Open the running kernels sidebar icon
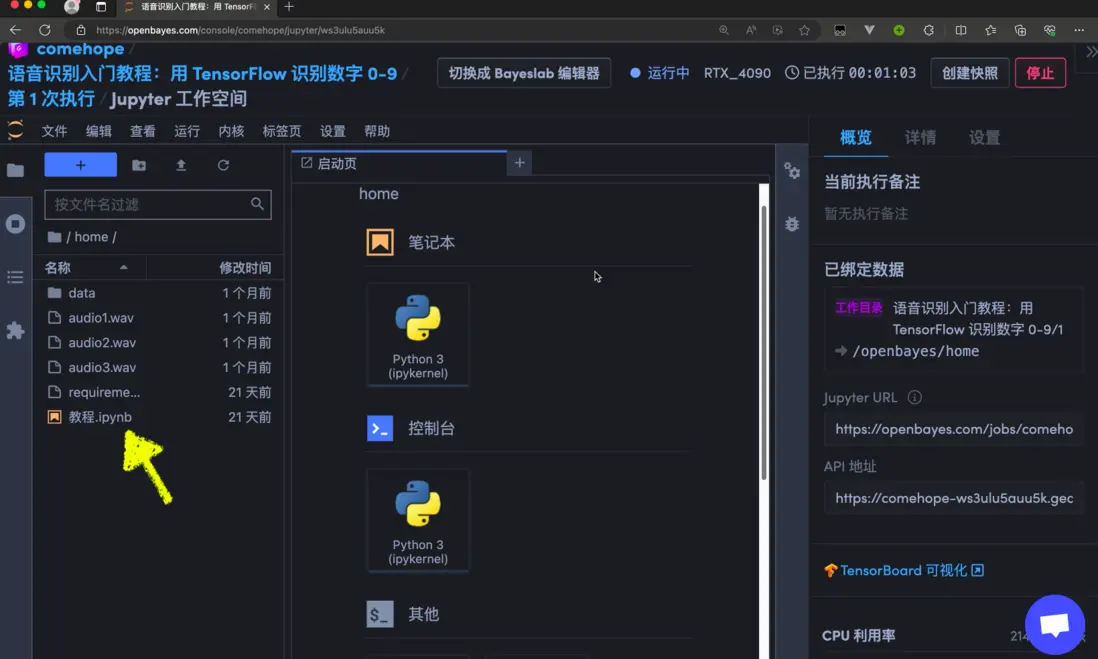The image size is (1098, 659). click(x=15, y=224)
